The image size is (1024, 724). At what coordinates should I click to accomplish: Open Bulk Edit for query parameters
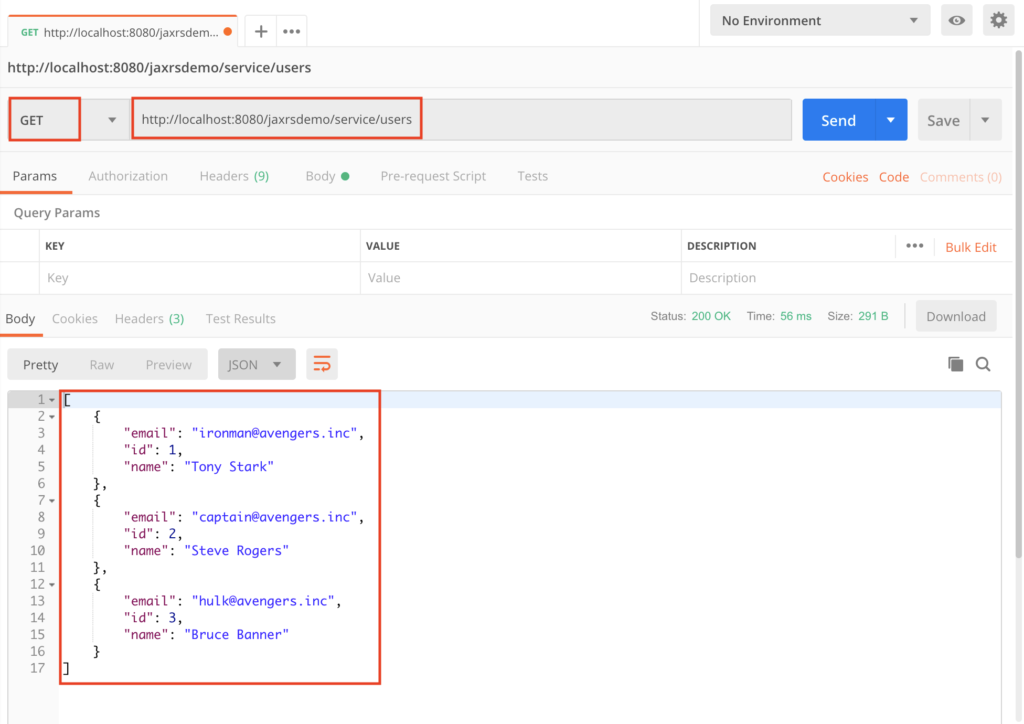[970, 246]
